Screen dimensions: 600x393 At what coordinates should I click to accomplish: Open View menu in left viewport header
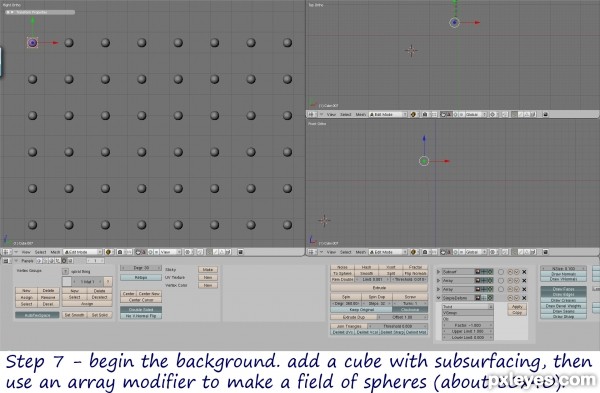tap(26, 252)
